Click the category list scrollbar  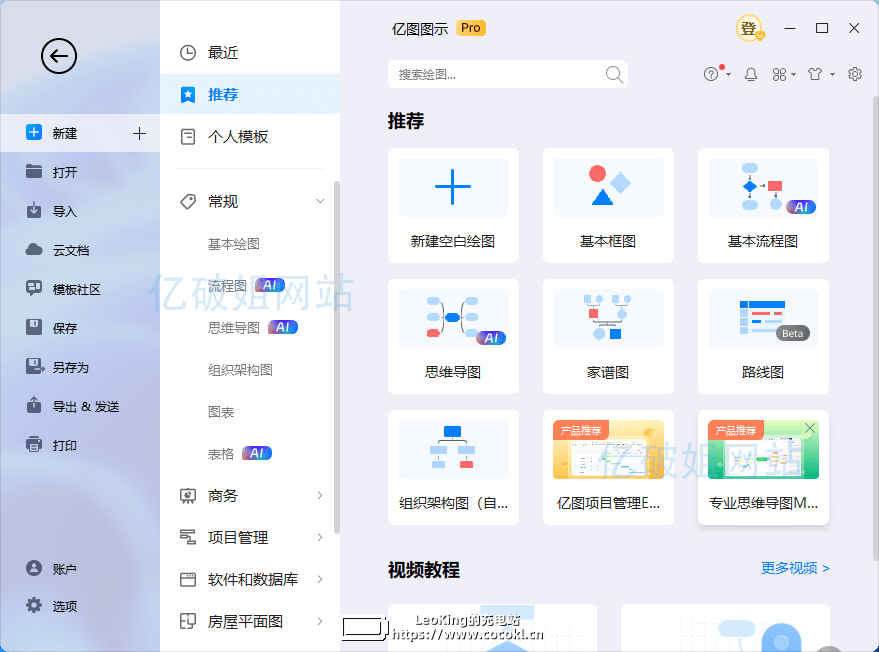tap(336, 357)
